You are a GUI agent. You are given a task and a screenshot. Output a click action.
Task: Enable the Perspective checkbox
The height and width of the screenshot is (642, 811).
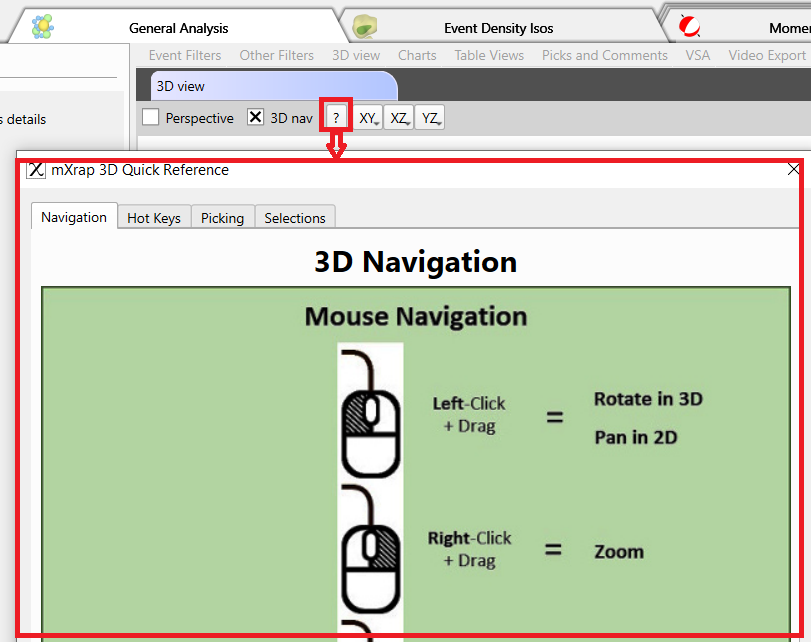[151, 118]
